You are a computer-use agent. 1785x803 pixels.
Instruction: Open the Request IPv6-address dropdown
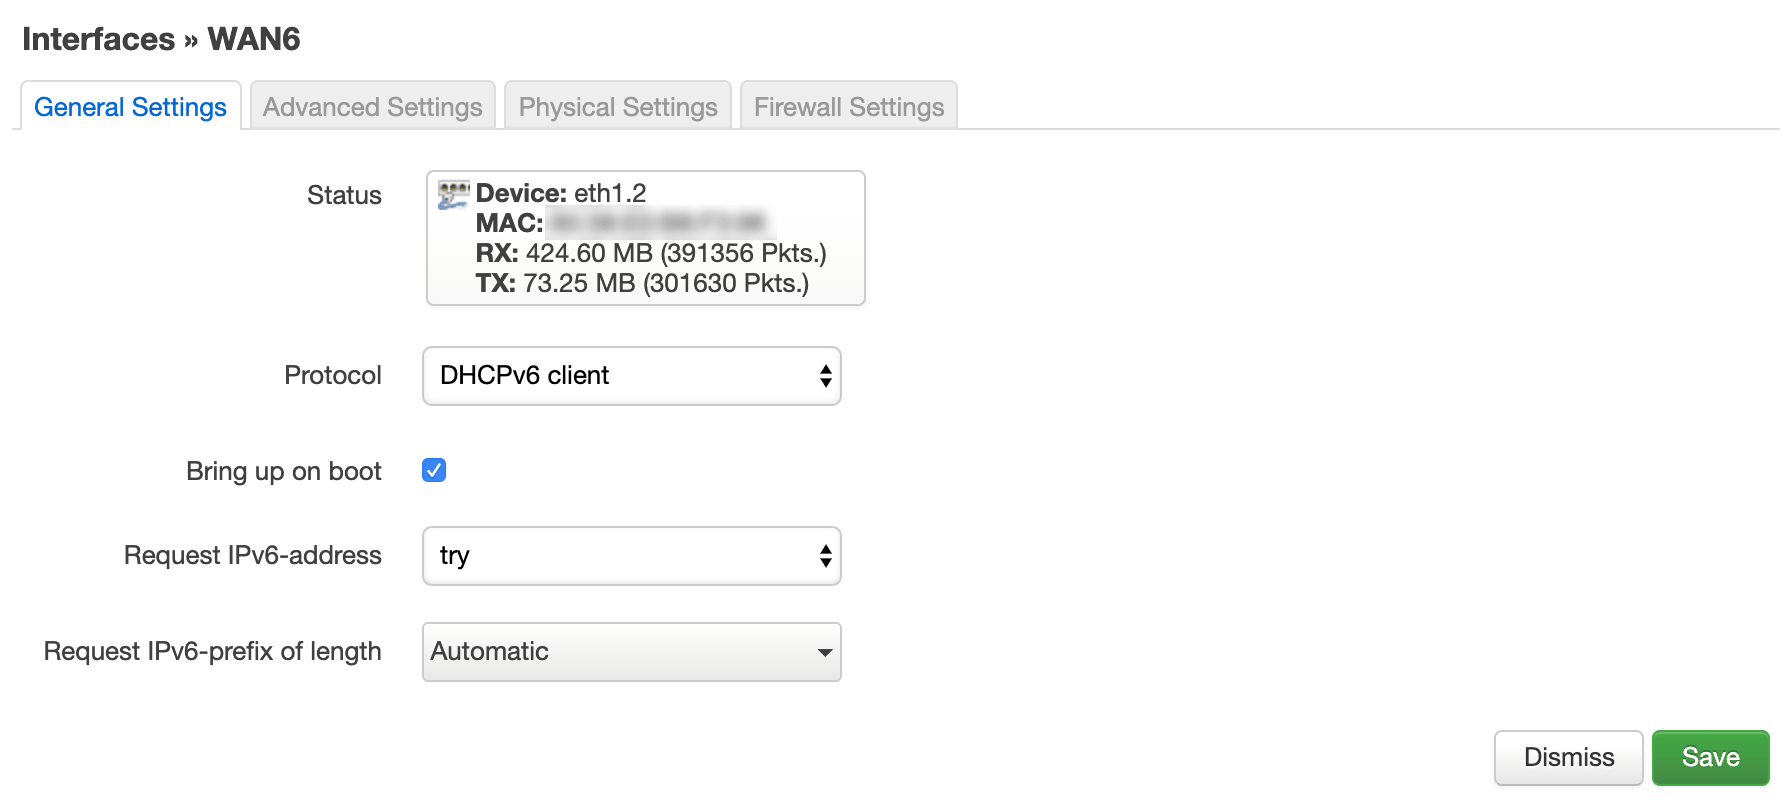tap(632, 556)
